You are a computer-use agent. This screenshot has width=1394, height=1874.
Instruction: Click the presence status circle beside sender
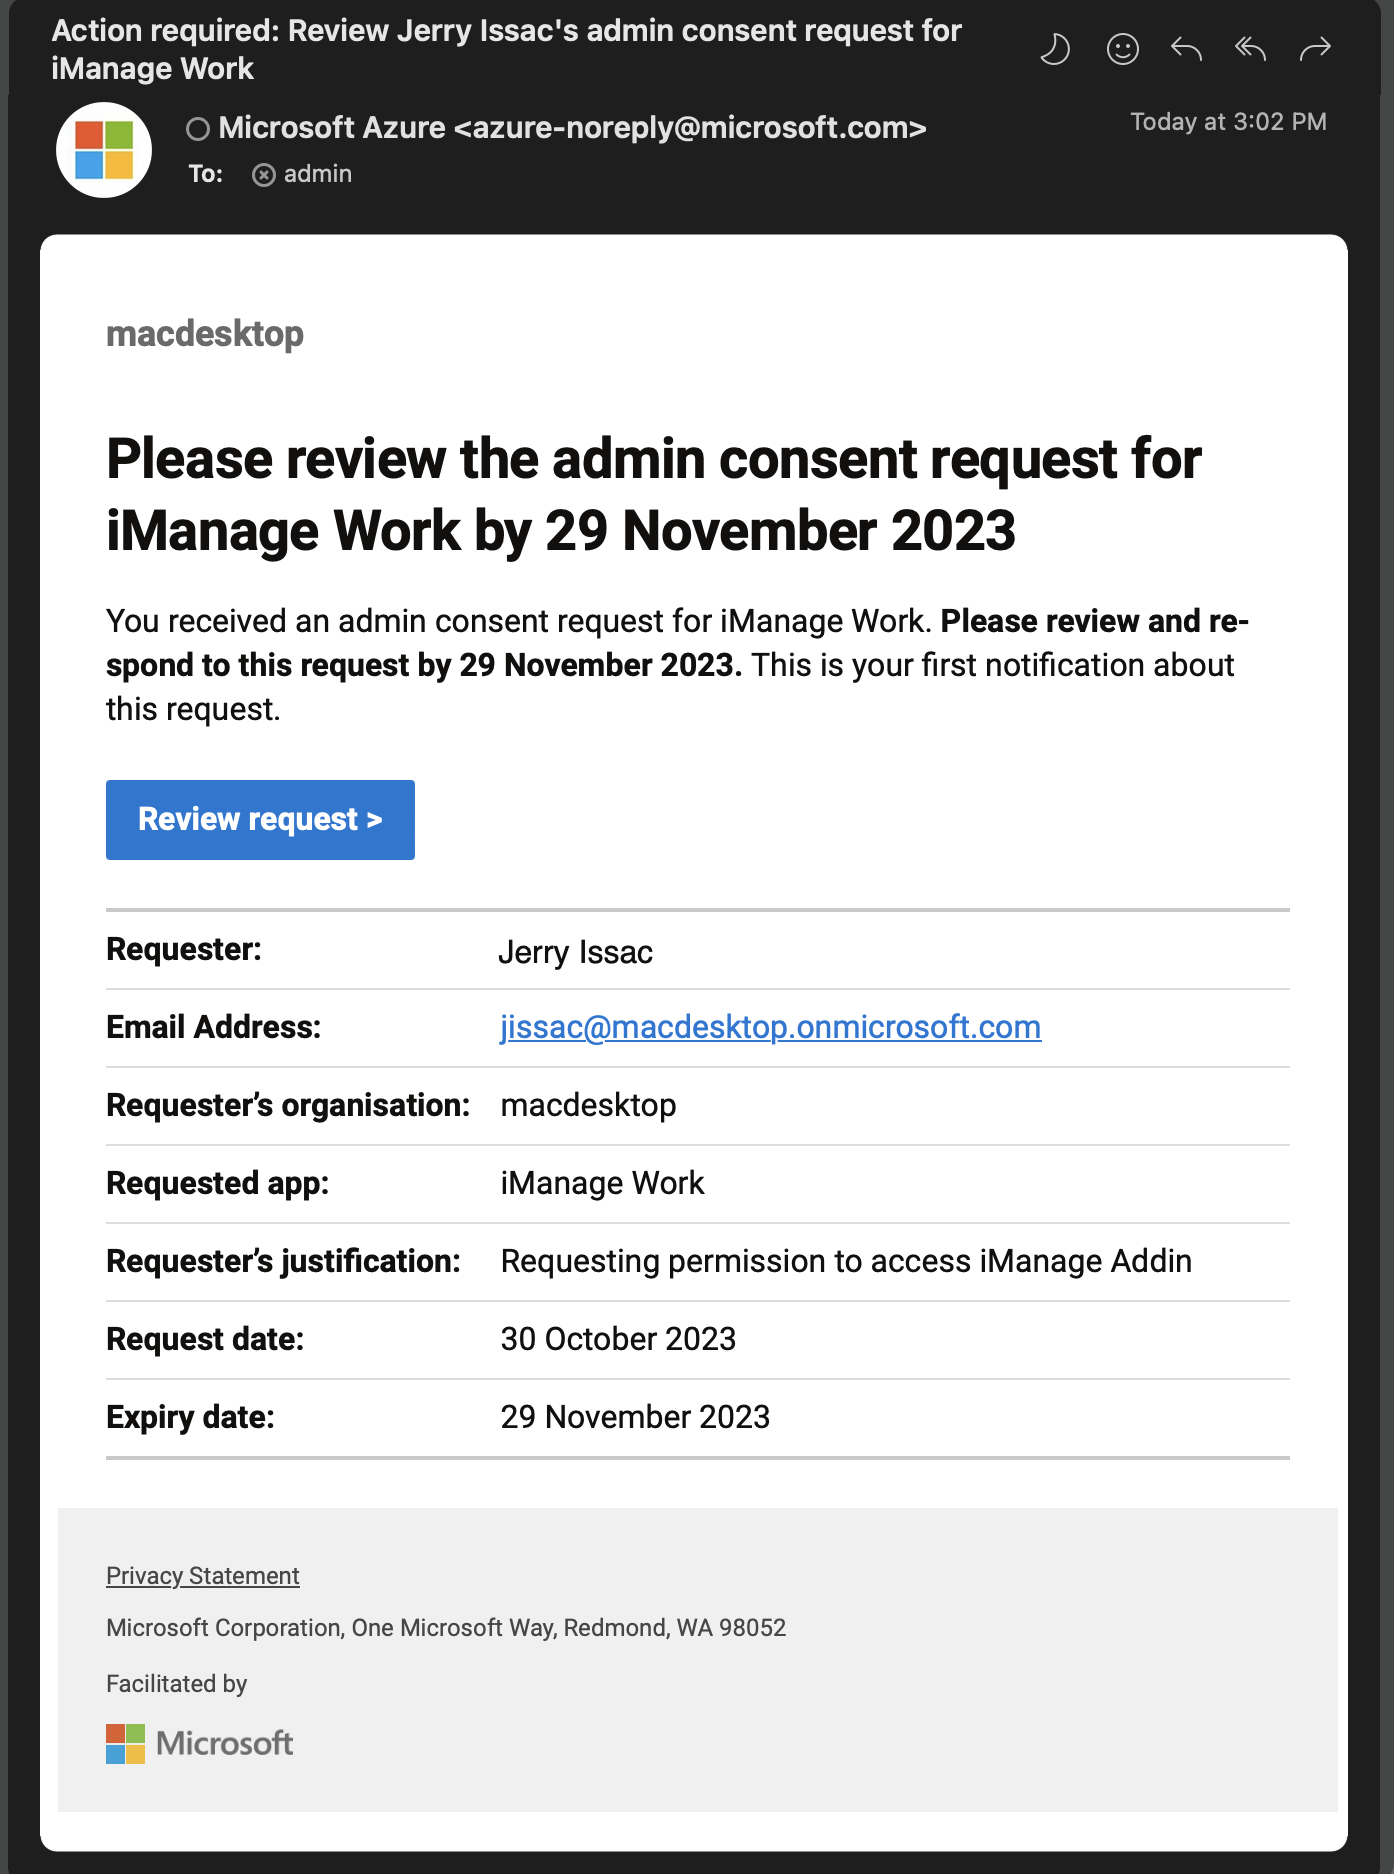[x=198, y=129]
